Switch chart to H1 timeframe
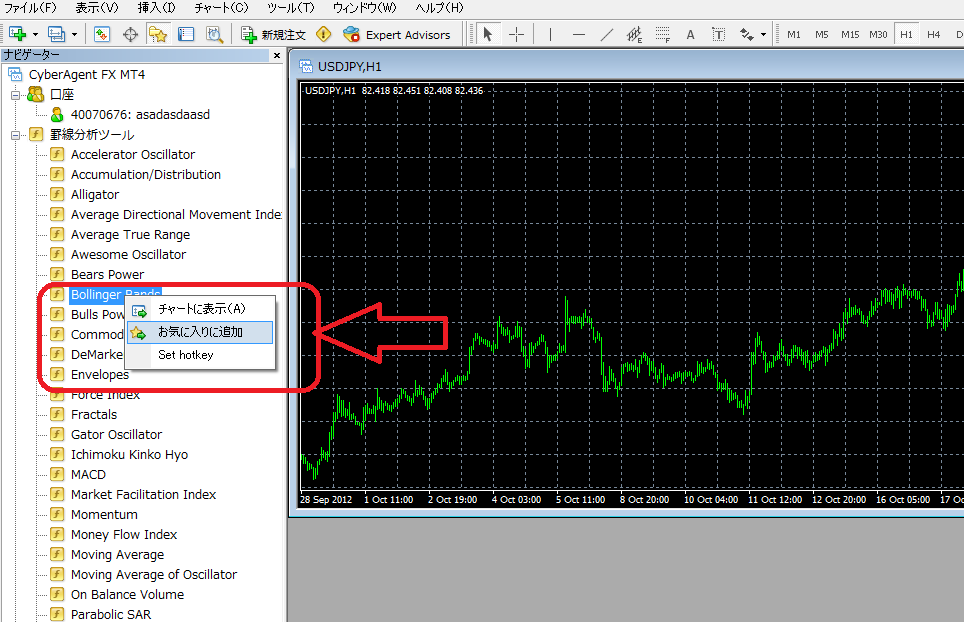 (906, 34)
